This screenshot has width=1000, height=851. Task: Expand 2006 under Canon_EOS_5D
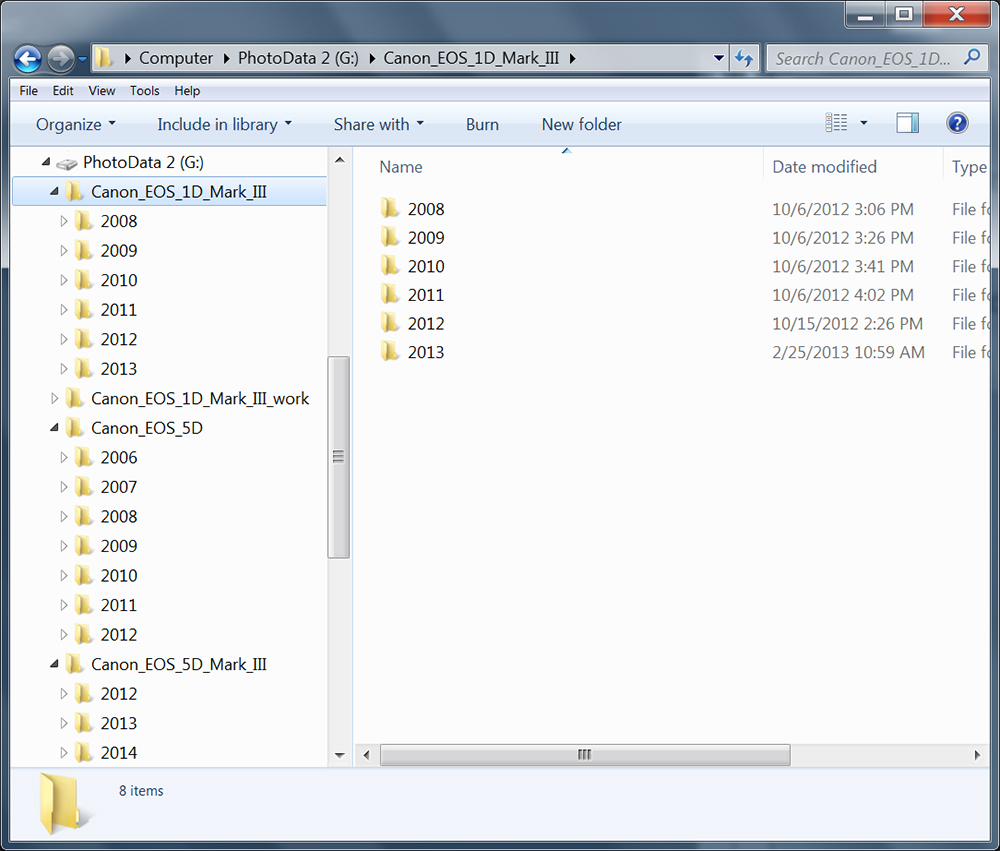64,457
